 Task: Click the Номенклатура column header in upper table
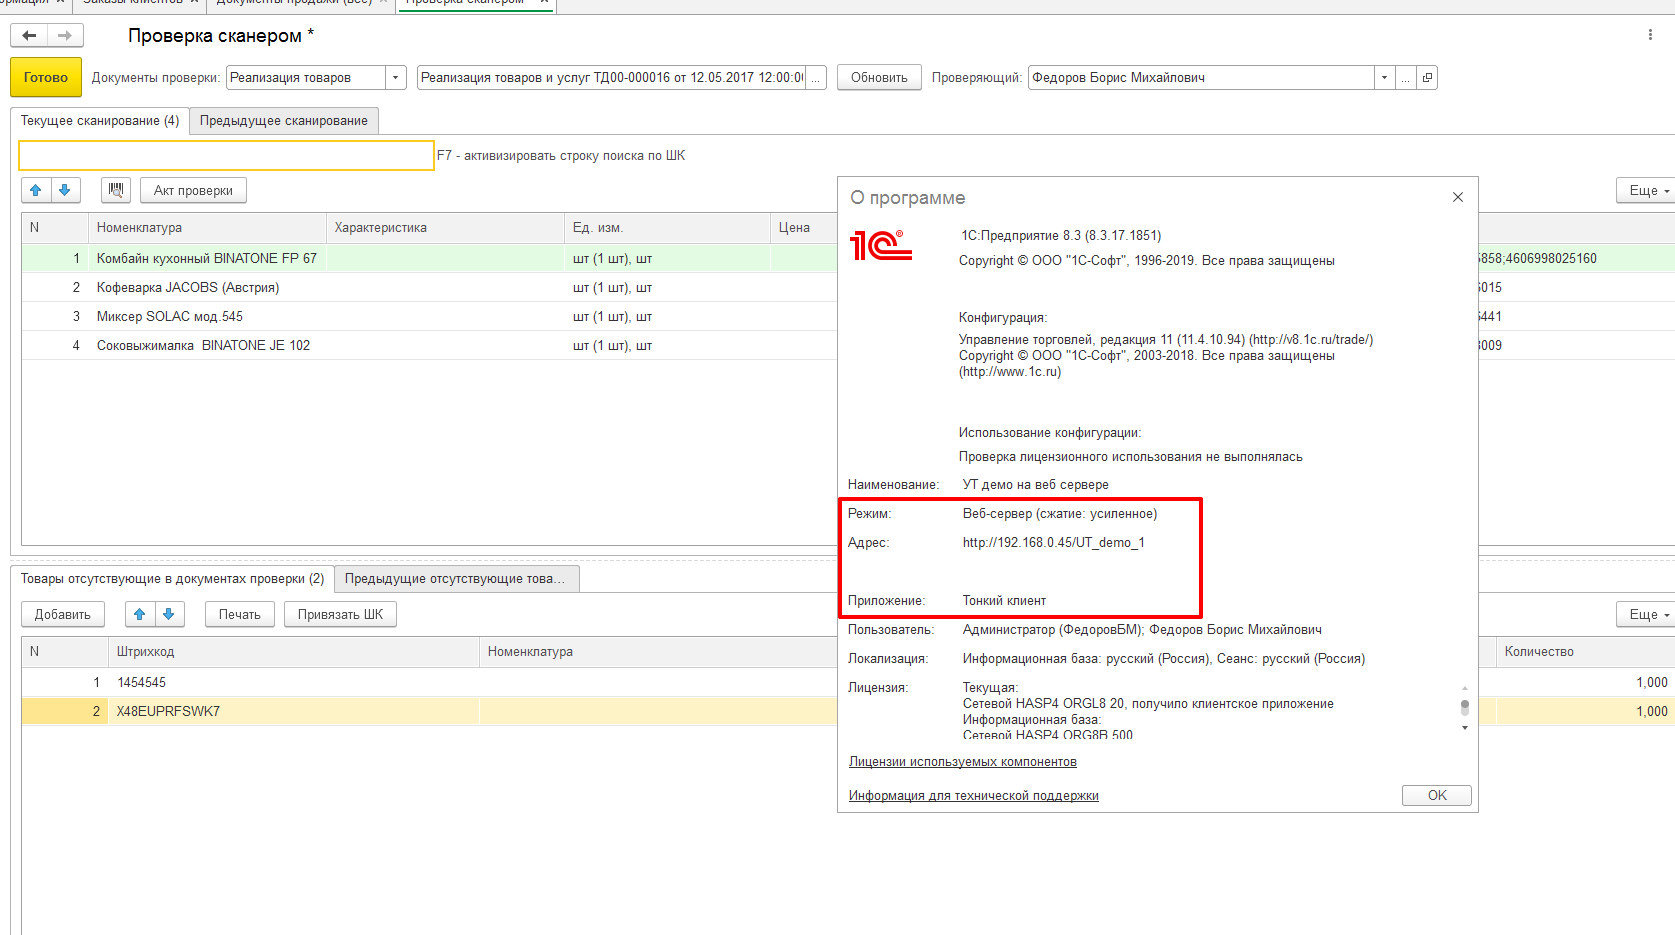pos(208,227)
